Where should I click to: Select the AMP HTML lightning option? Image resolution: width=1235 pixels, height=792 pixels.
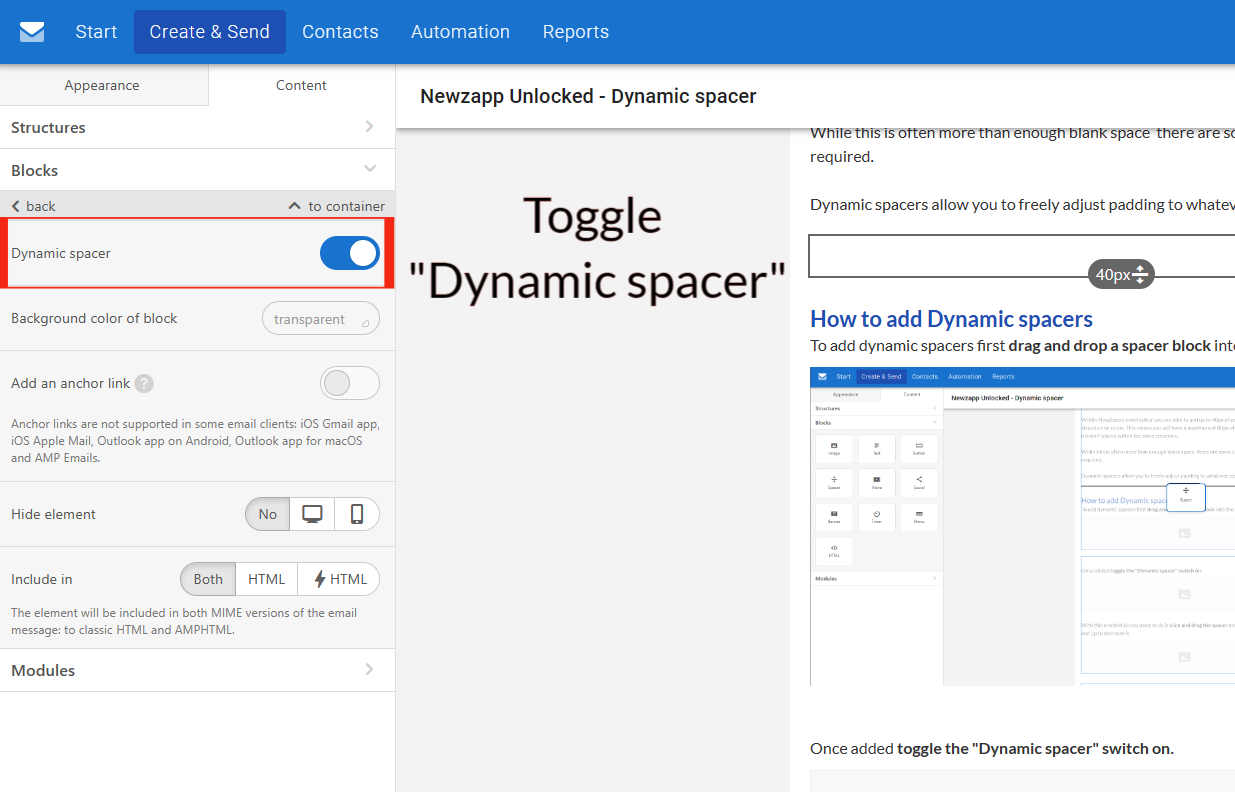[339, 580]
